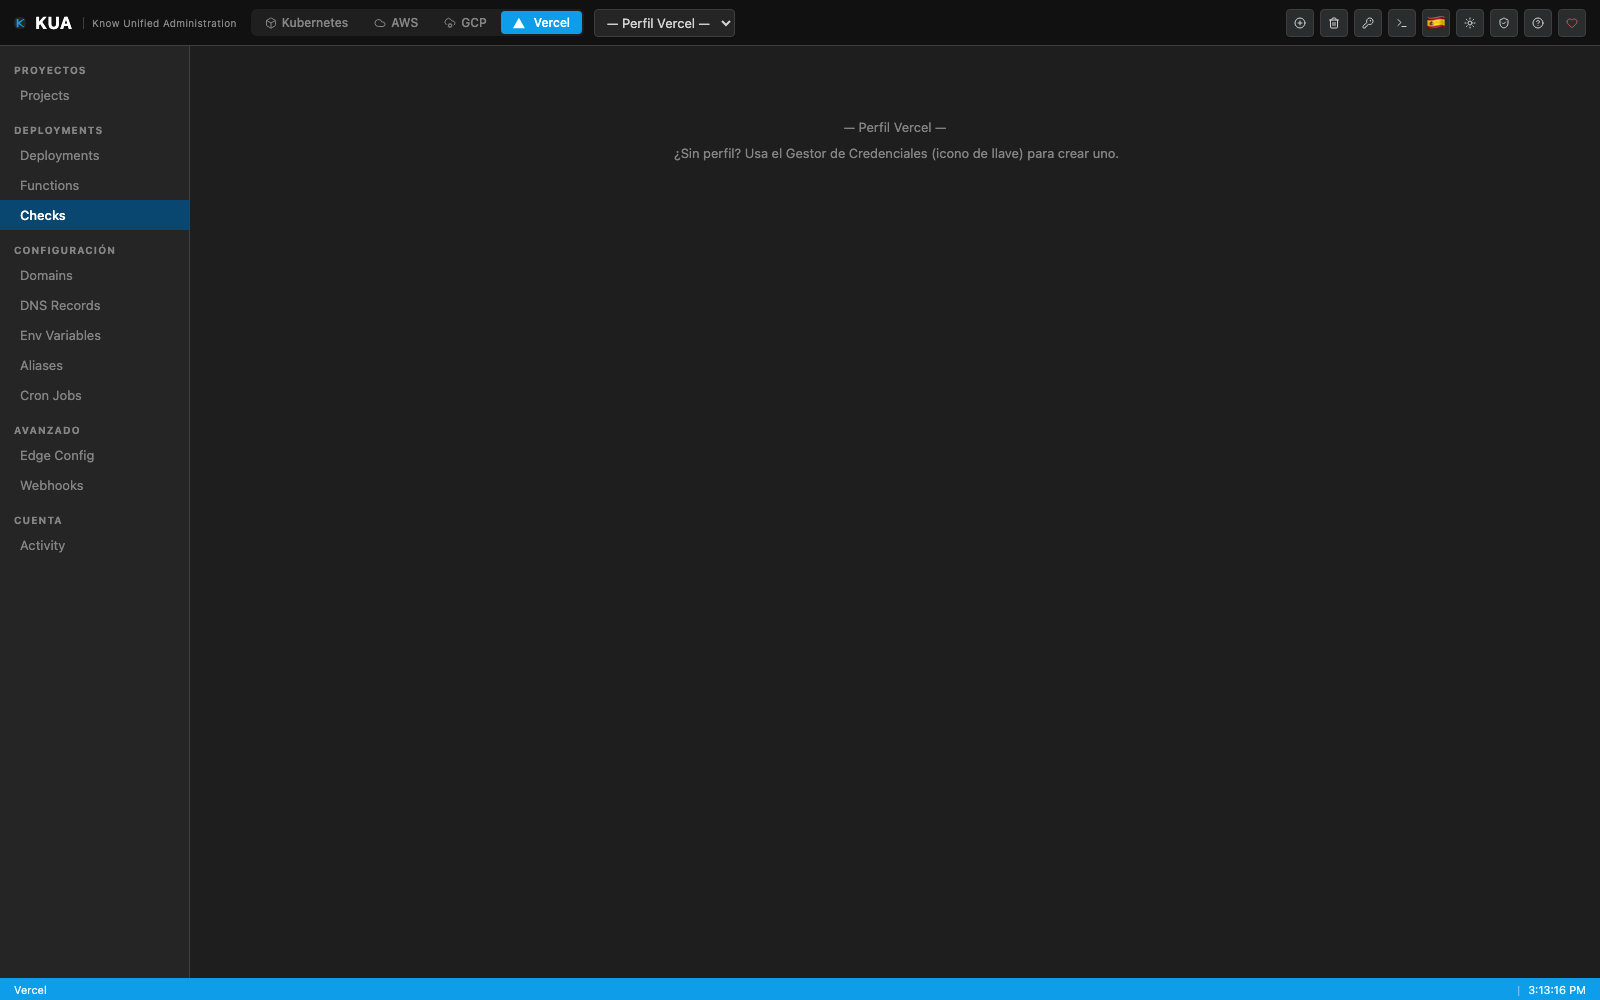Image resolution: width=1600 pixels, height=1000 pixels.
Task: Open the Perfil Vercel profile dropdown
Action: pos(664,23)
